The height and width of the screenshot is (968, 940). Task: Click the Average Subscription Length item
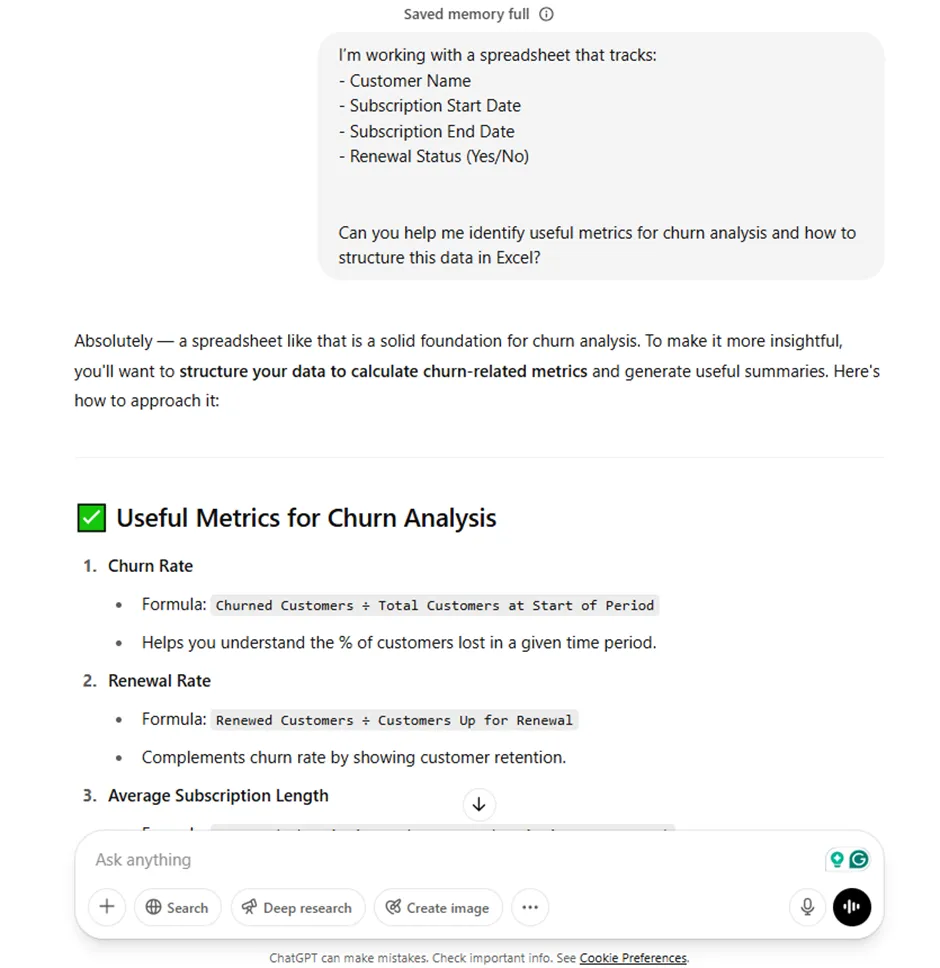218,796
